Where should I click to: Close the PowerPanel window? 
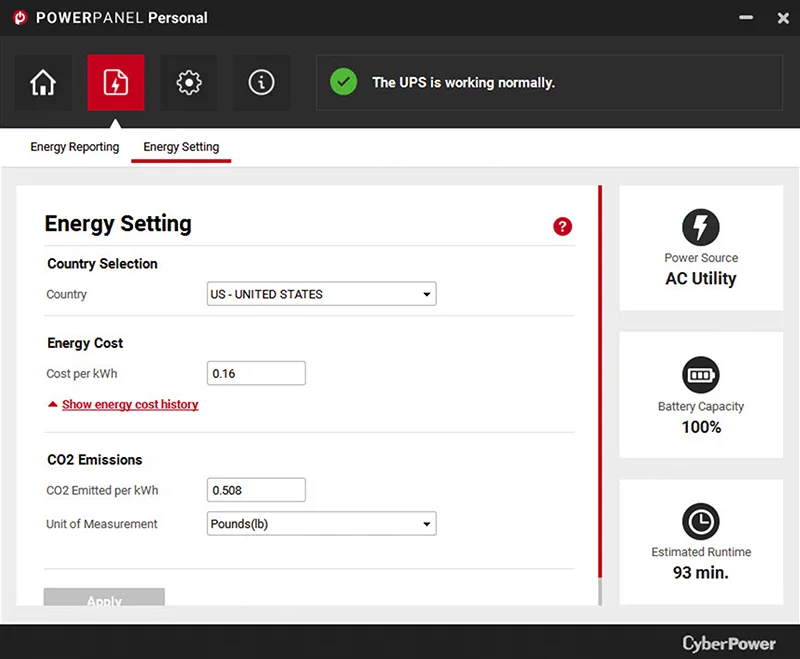(783, 18)
